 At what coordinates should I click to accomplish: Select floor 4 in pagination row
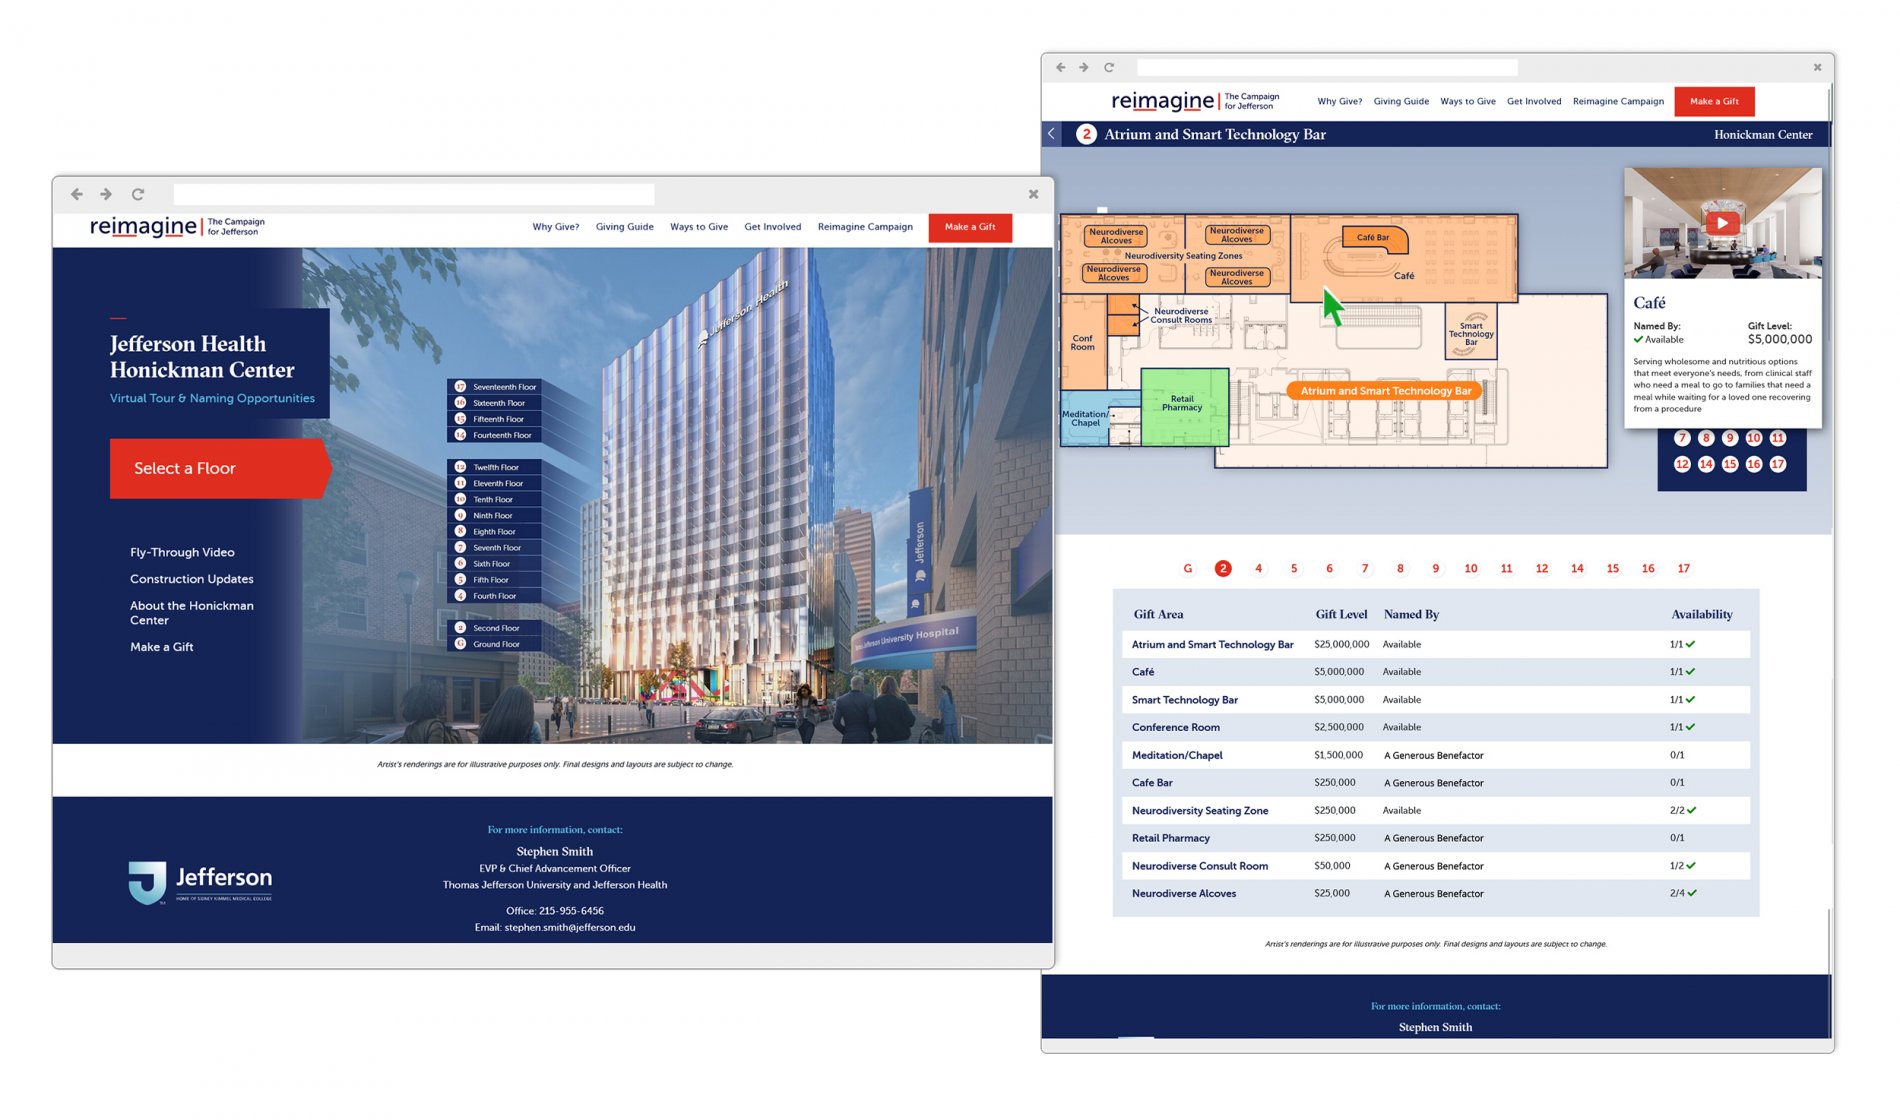(1259, 568)
